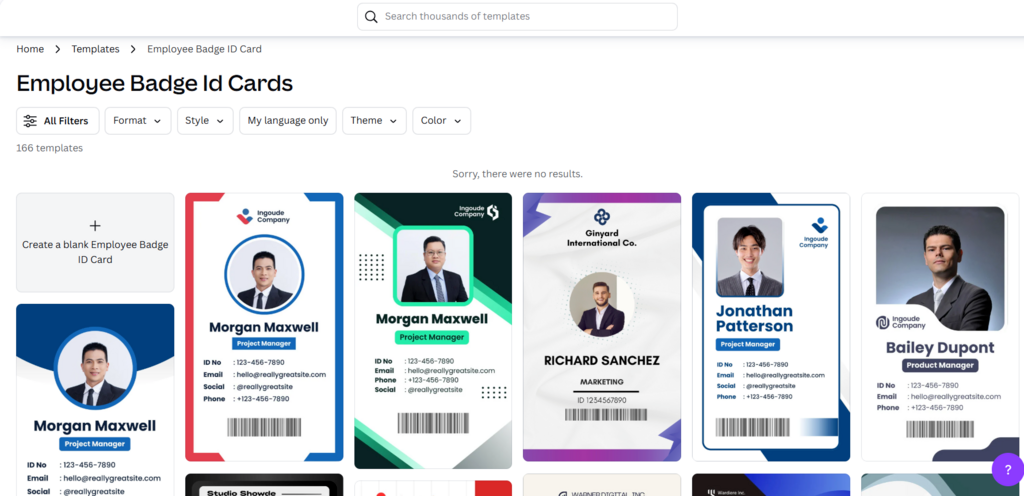Screen dimensions: 1024x496
Task: Click the search magnifier icon
Action: pos(371,17)
